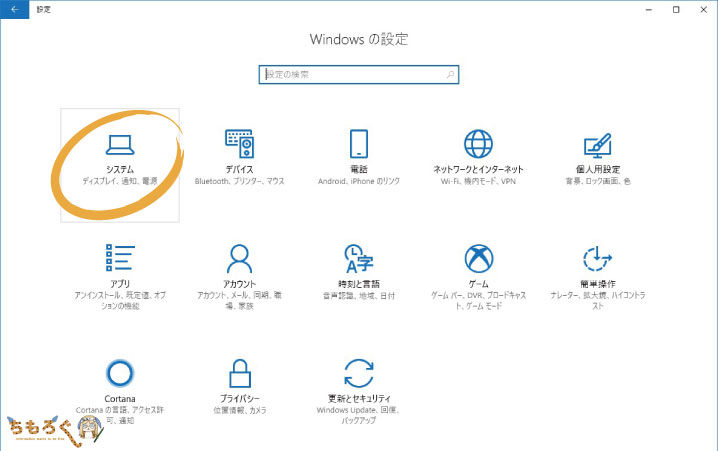This screenshot has width=718, height=451.
Task: Open the アカウント person icon
Action: click(239, 258)
